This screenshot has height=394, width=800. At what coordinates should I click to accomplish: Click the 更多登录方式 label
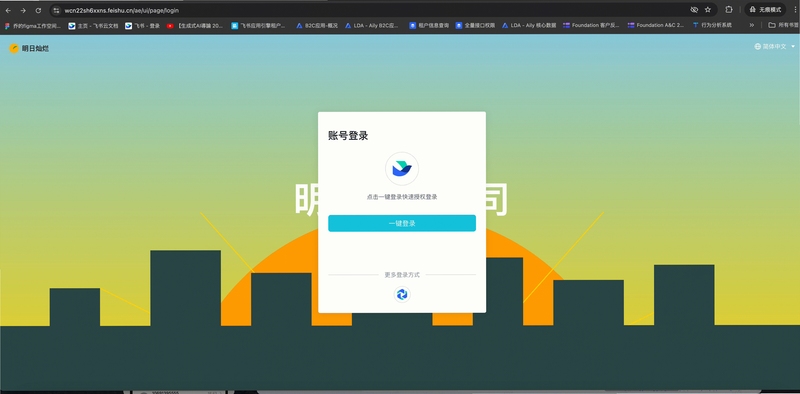(x=402, y=275)
